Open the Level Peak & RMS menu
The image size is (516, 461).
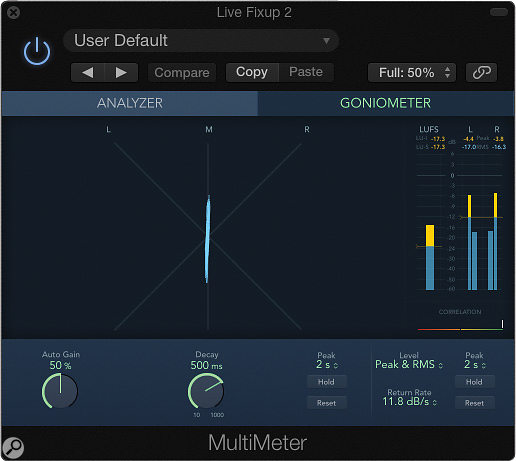tap(409, 364)
